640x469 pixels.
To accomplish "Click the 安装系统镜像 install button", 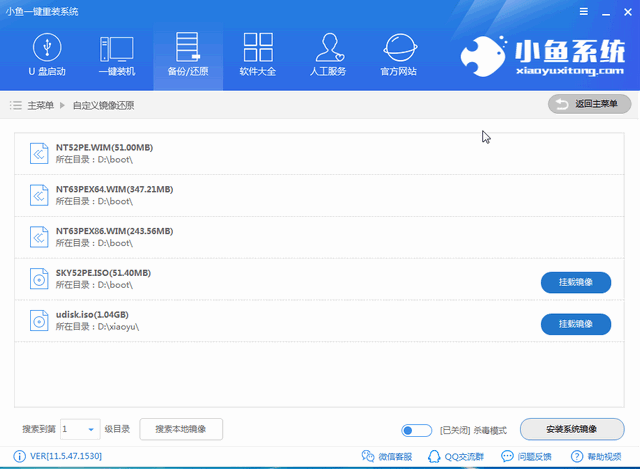I will [x=571, y=429].
